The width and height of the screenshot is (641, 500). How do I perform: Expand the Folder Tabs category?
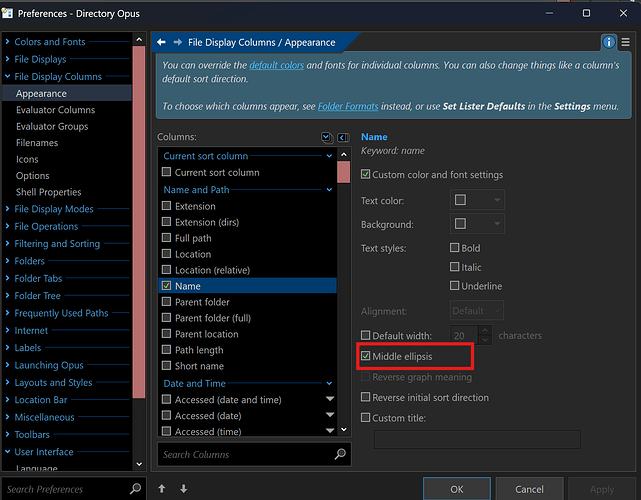point(7,278)
